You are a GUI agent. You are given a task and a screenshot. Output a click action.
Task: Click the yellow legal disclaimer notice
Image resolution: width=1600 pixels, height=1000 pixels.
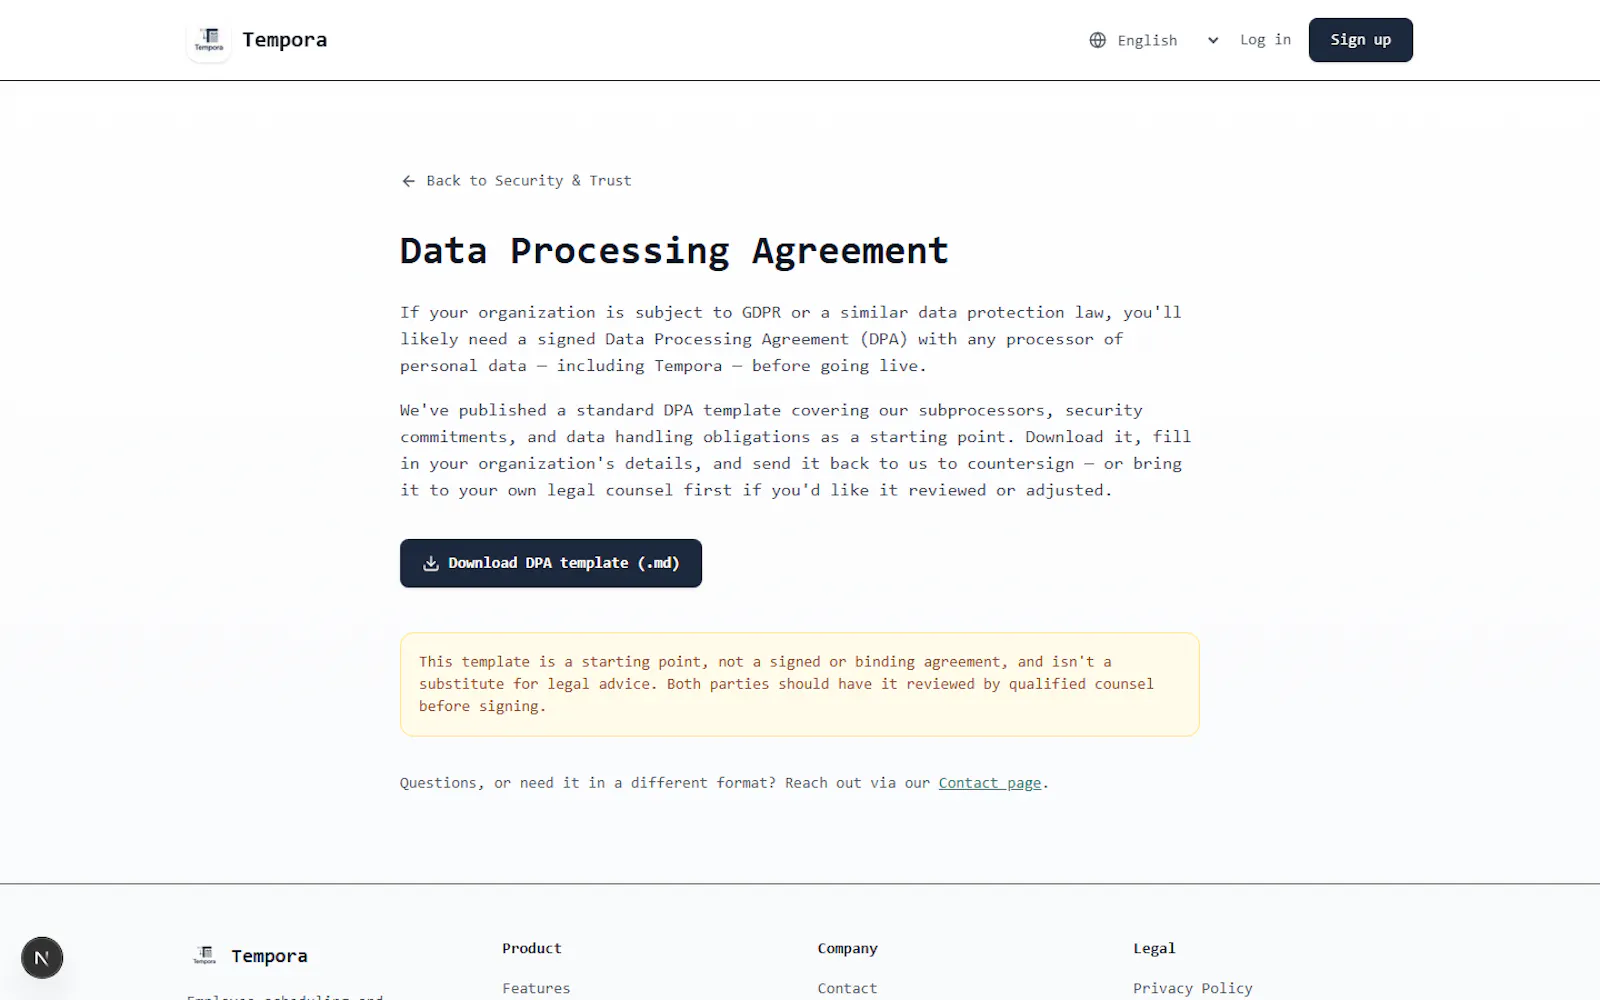[x=800, y=684]
